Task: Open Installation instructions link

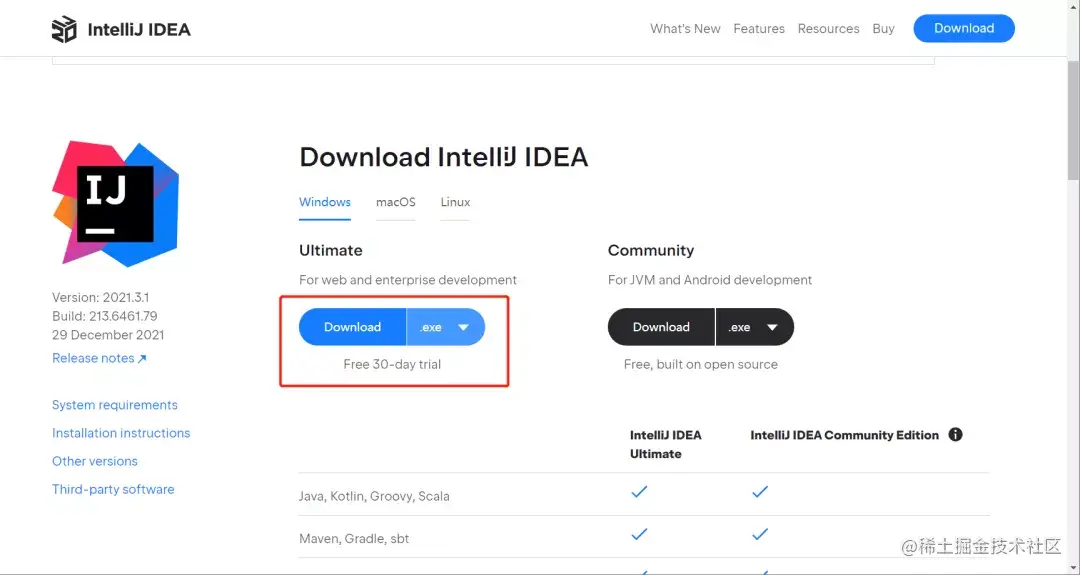Action: (121, 433)
